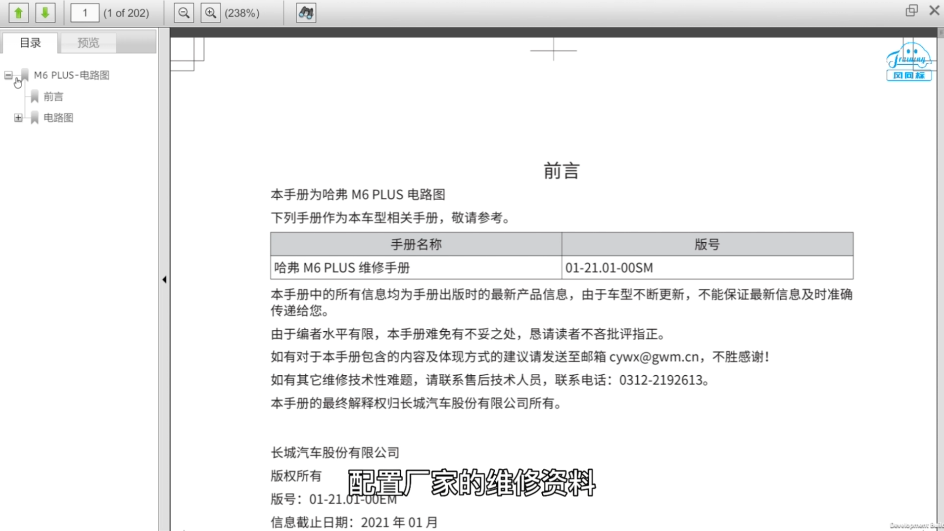Screen dimensions: 944x531
Task: Switch to the 目录 tab
Action: pyautogui.click(x=30, y=43)
